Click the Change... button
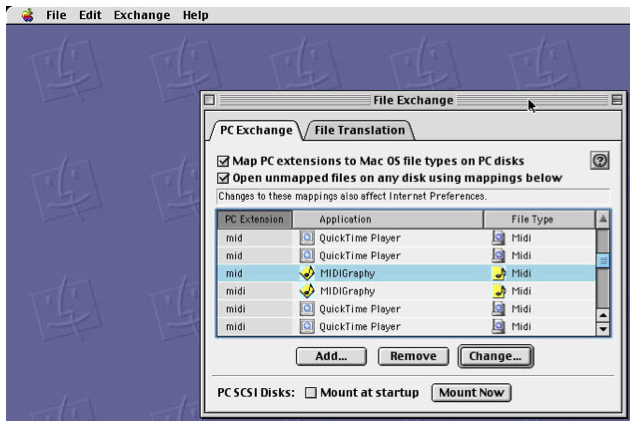The width and height of the screenshot is (635, 424). pyautogui.click(x=495, y=356)
